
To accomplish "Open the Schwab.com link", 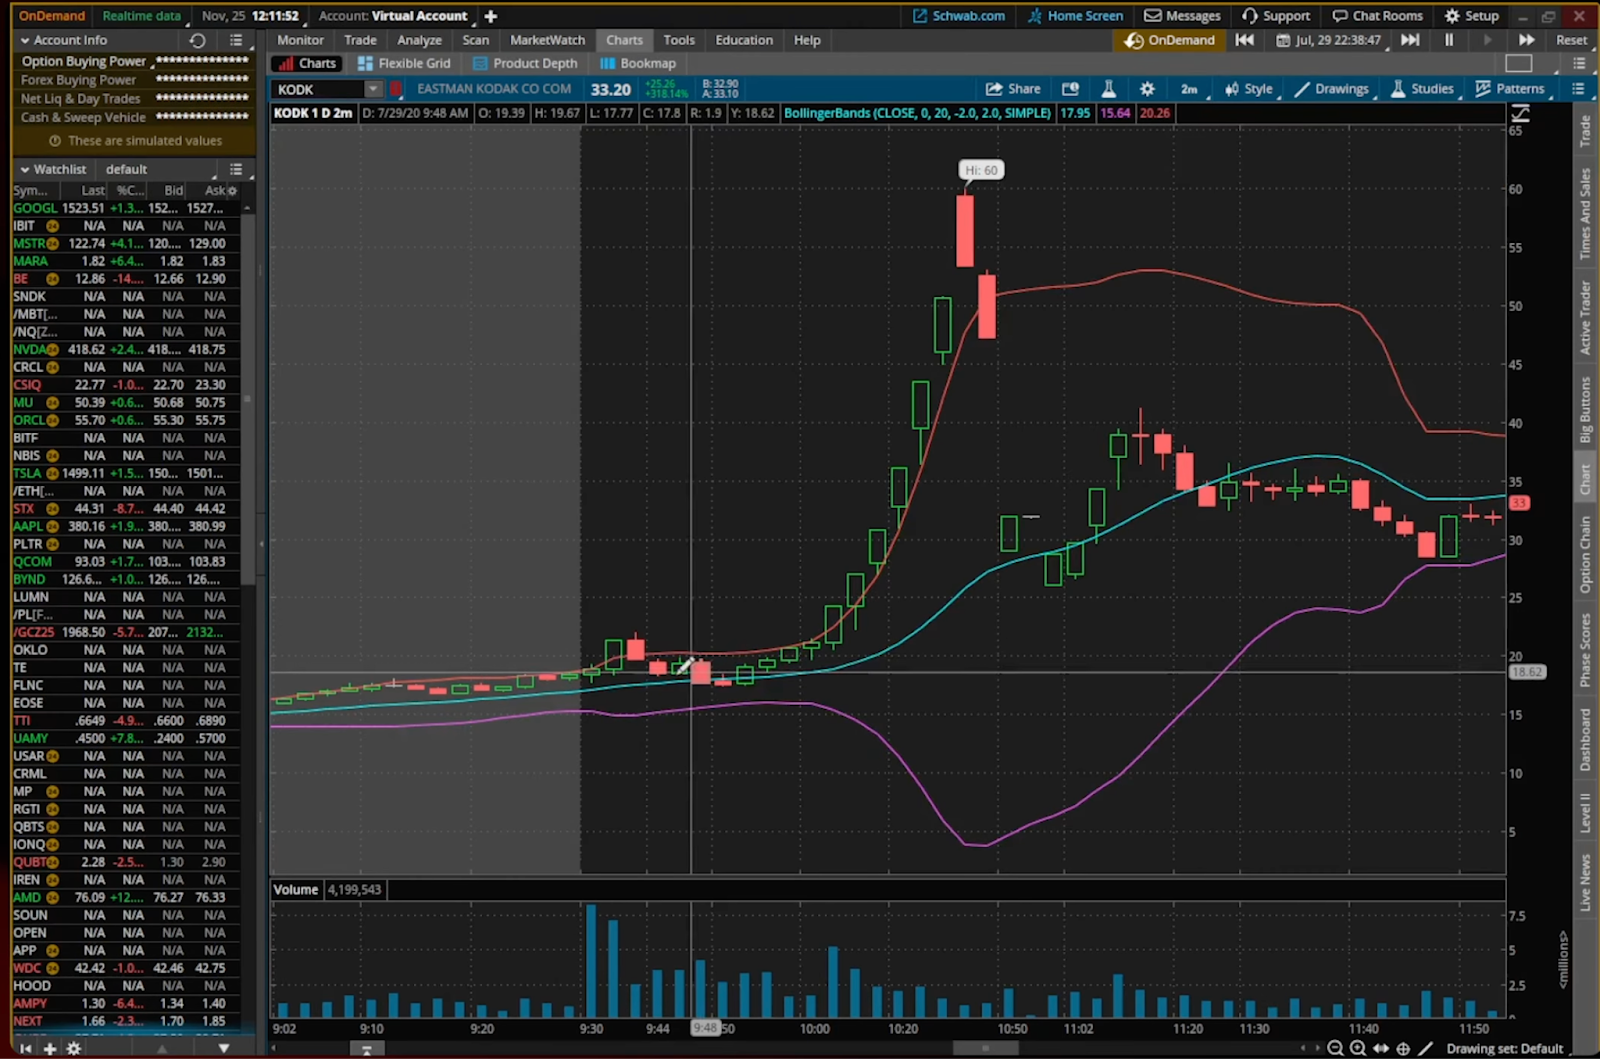I will coord(958,16).
